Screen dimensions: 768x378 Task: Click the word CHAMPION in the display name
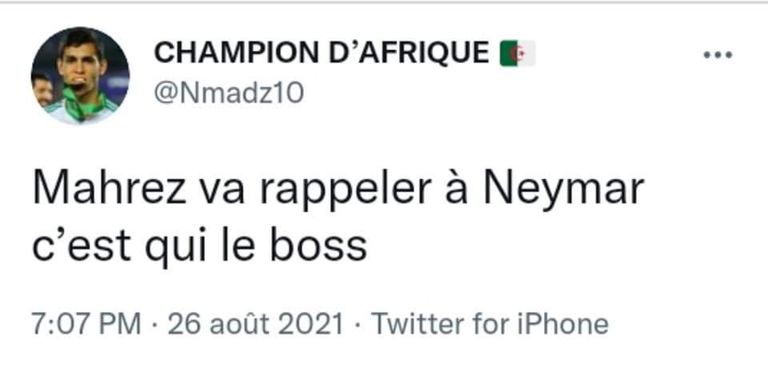tap(237, 53)
